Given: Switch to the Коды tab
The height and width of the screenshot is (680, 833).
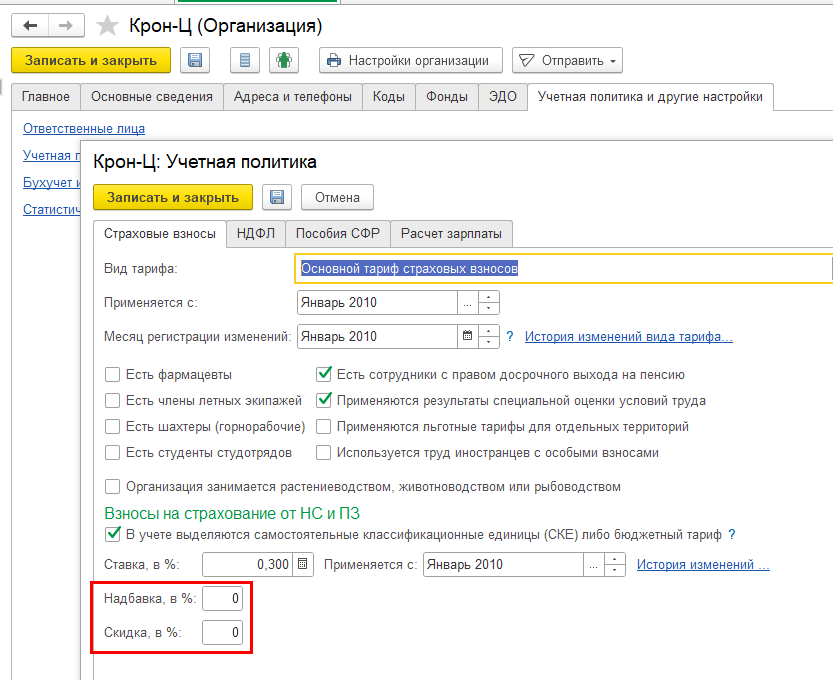Looking at the screenshot, I should [389, 97].
